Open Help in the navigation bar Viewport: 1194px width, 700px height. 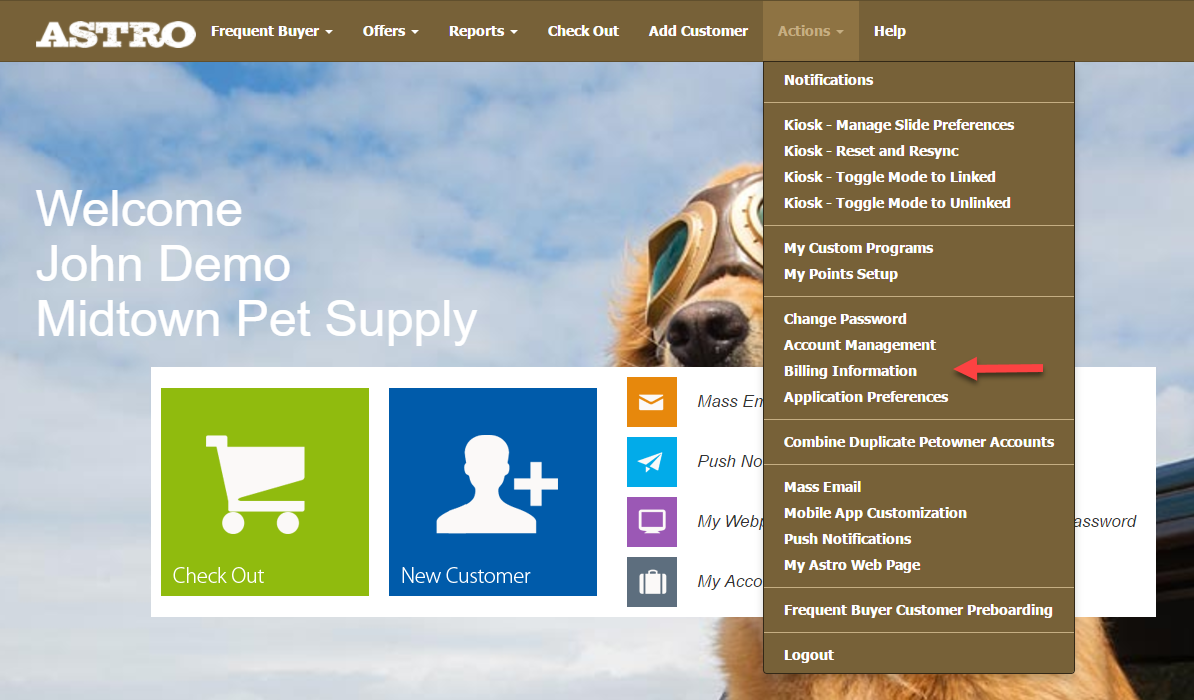pos(889,31)
